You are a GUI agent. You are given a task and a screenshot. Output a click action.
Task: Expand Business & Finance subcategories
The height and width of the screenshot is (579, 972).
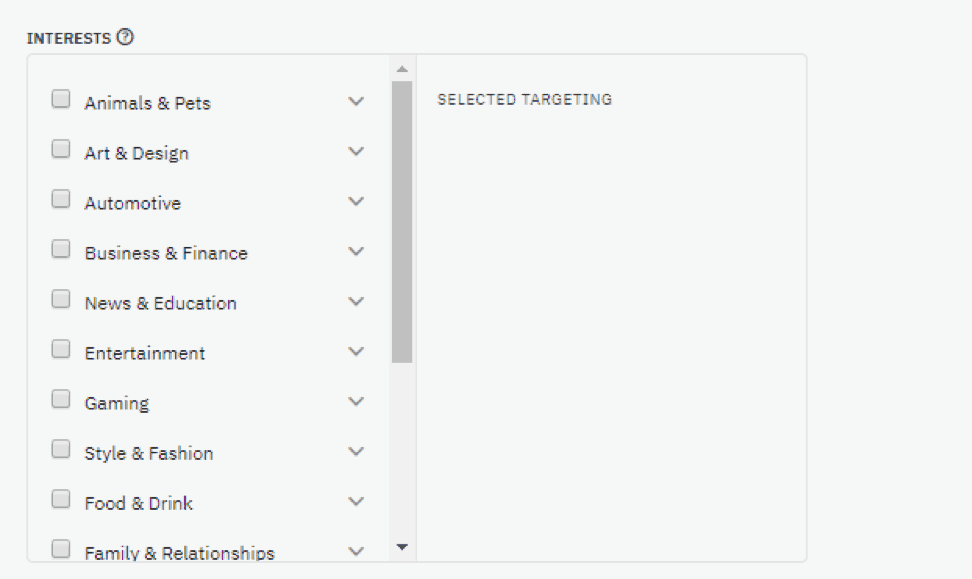click(356, 251)
